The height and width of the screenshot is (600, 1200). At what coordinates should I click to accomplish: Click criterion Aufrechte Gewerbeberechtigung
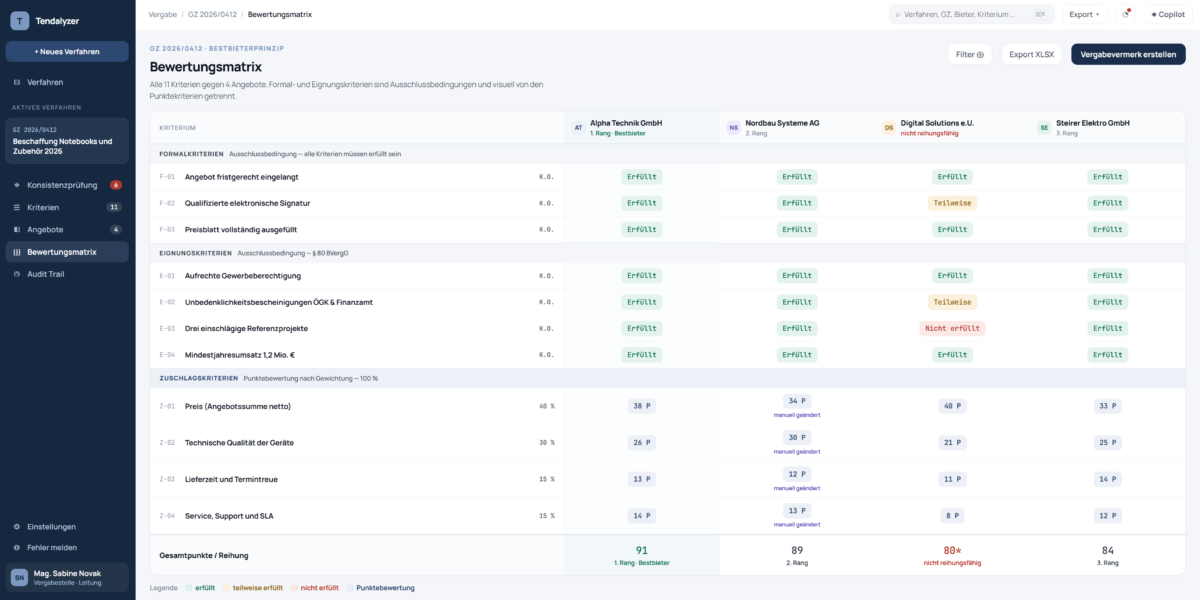tap(243, 276)
